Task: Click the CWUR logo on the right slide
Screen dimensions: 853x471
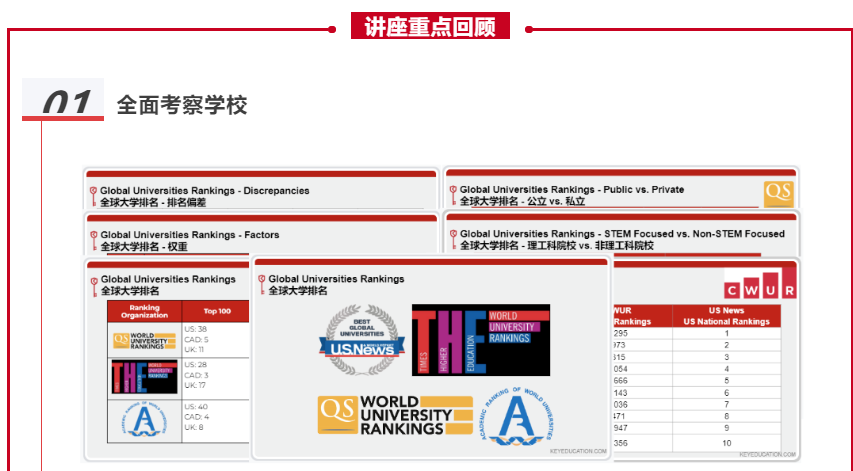Action: [760, 283]
